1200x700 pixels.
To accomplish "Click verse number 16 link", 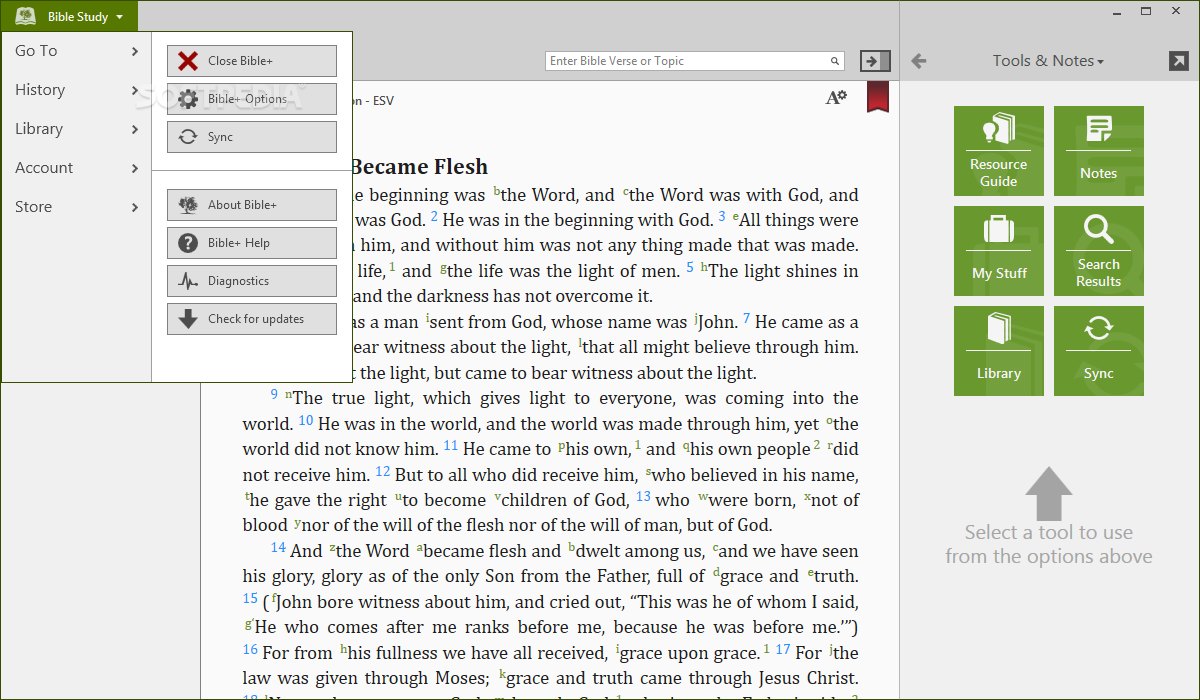I will pyautogui.click(x=250, y=650).
